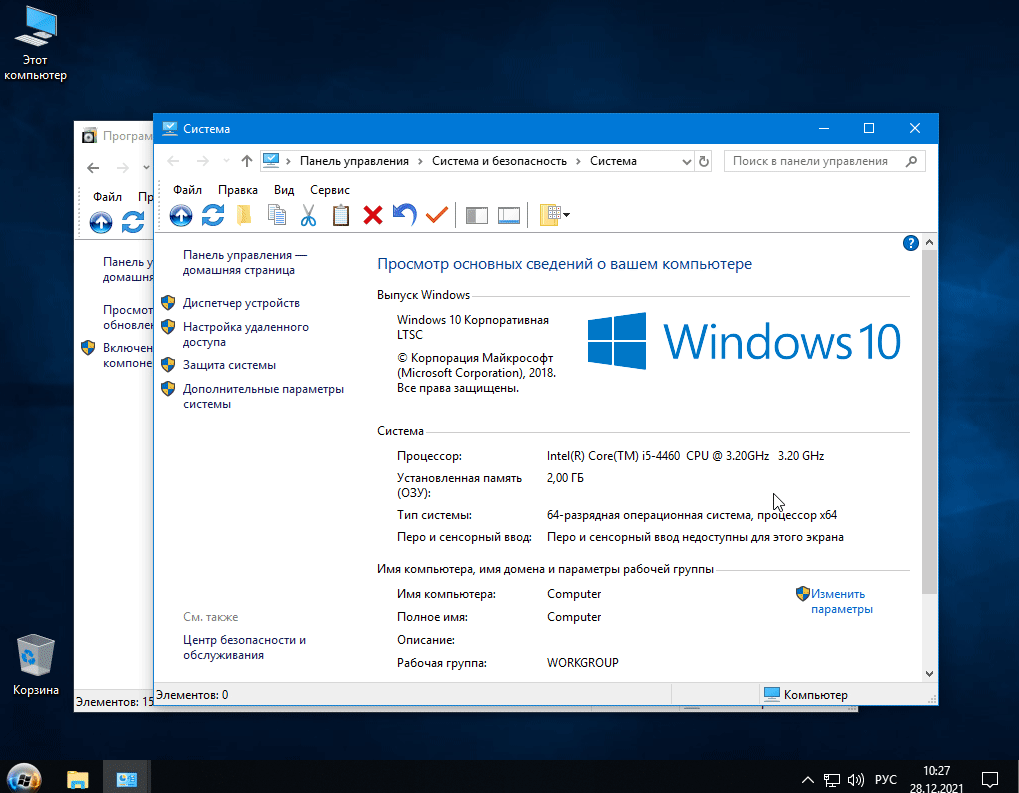Click the refresh arrows icon in Система toolbar
This screenshot has height=793, width=1019.
coord(213,215)
